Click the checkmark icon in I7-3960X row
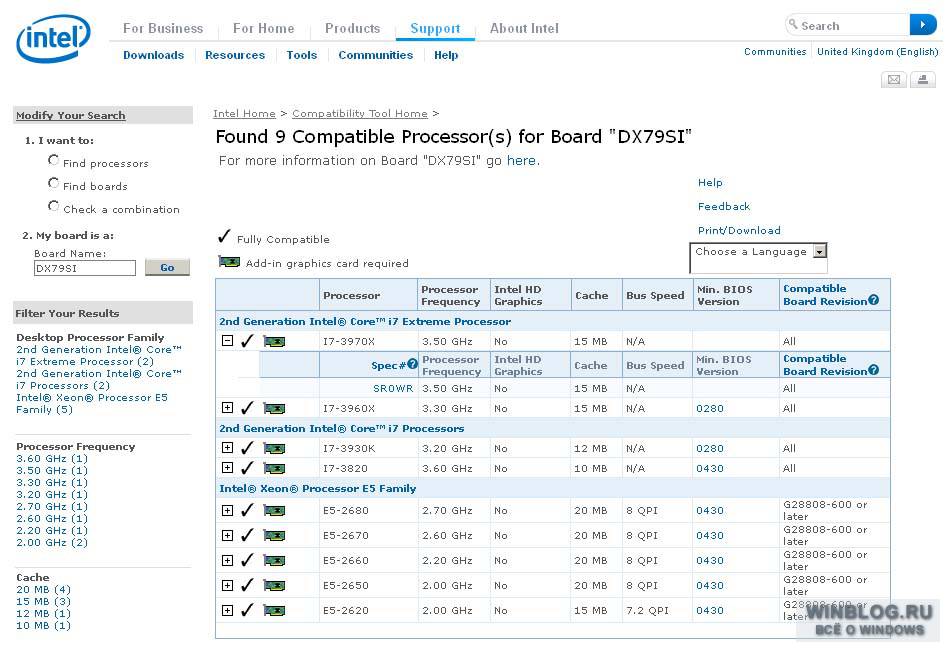 (x=247, y=408)
